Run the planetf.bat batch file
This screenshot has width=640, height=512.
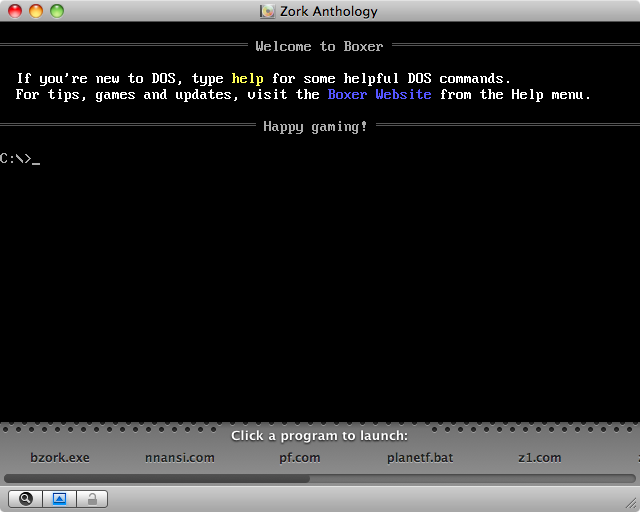pos(420,458)
